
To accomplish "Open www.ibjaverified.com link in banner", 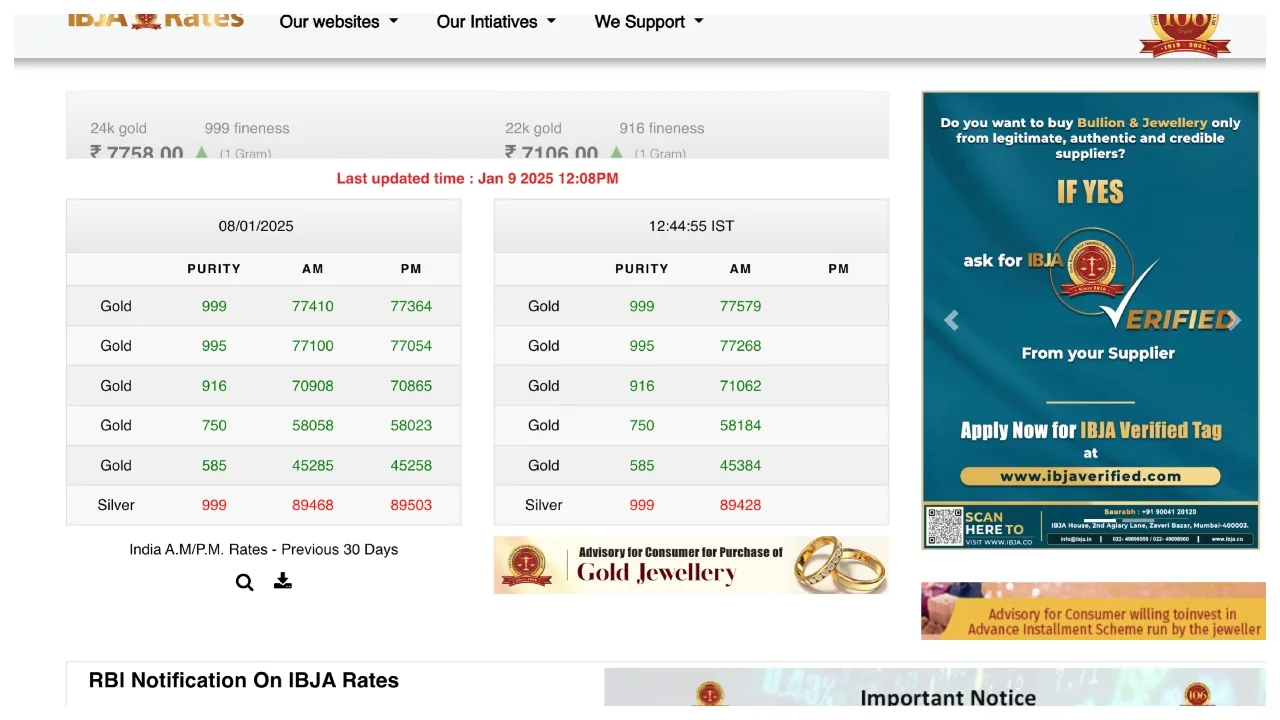I will point(1090,476).
